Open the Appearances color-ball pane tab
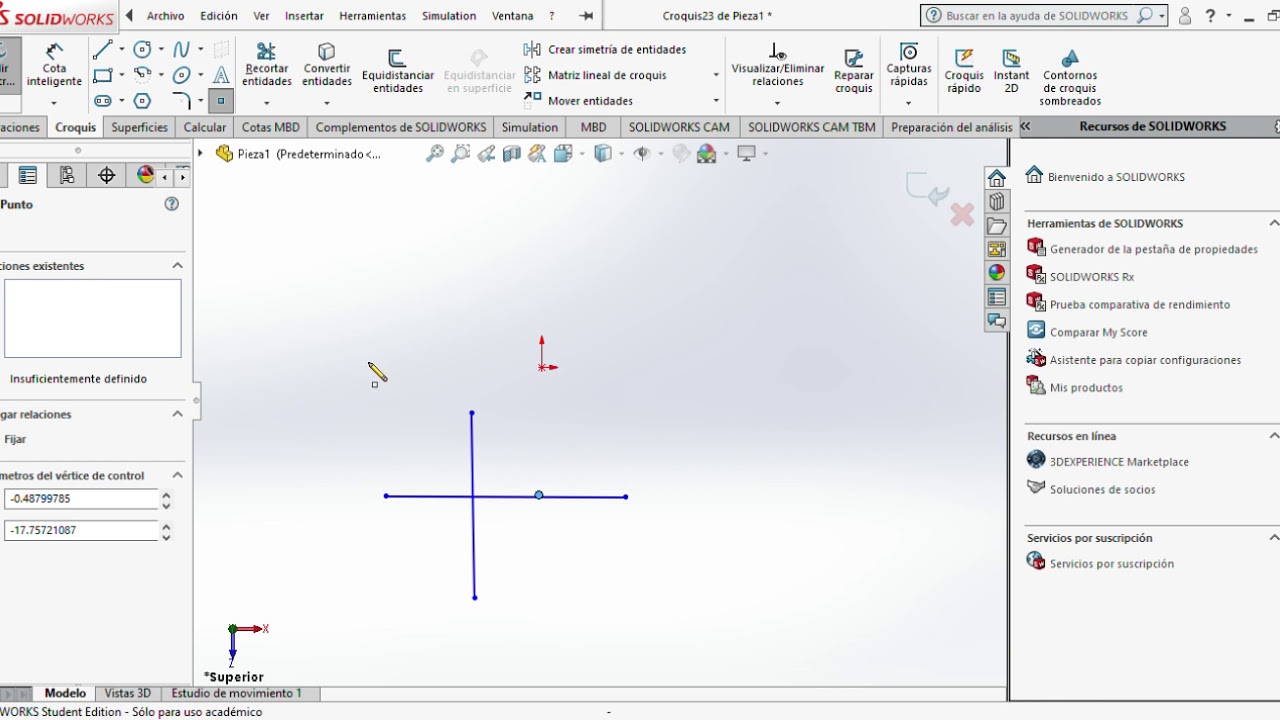The image size is (1280, 720). pyautogui.click(x=996, y=273)
